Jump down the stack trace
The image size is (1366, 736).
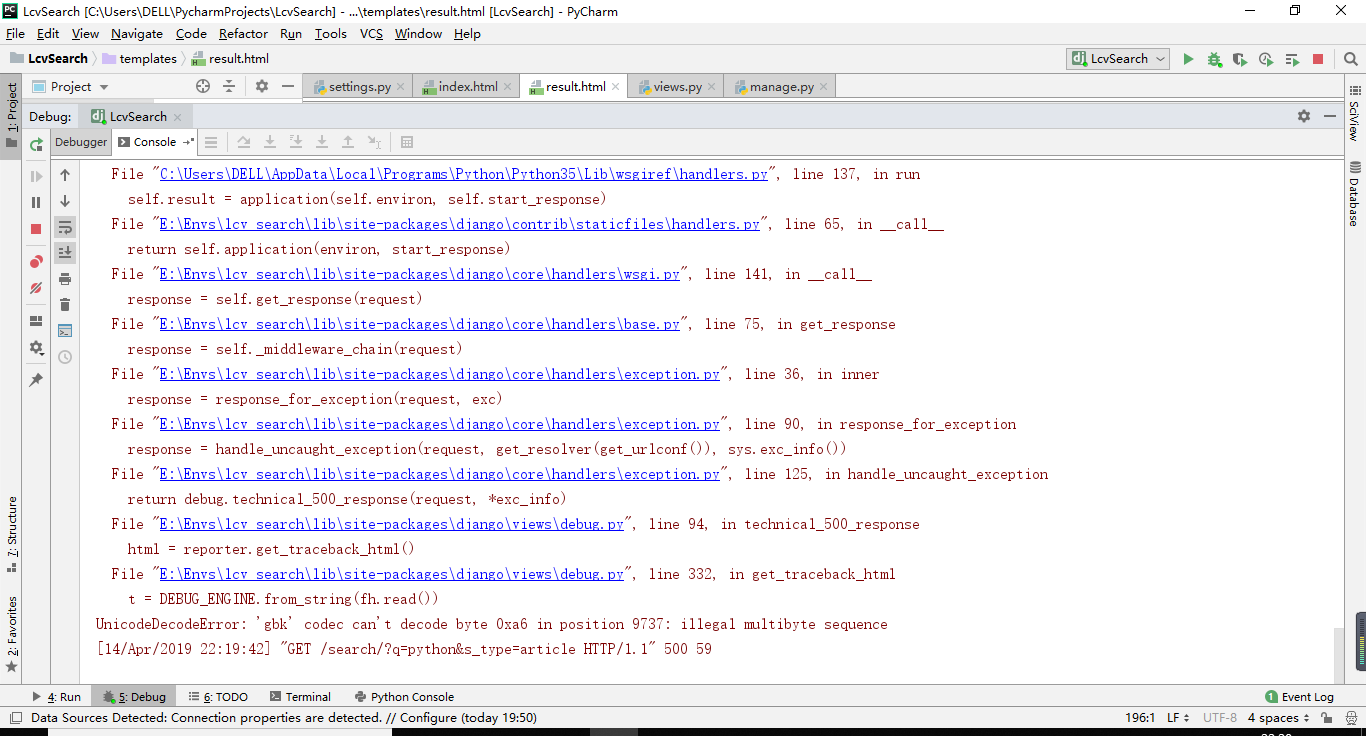coord(65,201)
